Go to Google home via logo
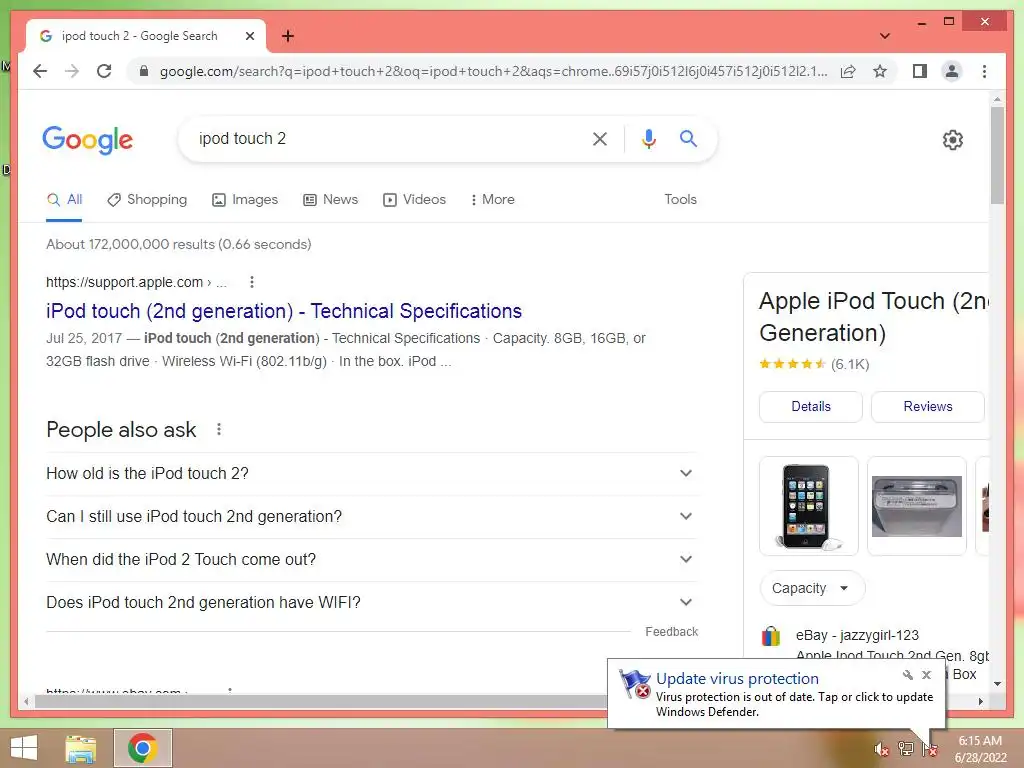This screenshot has width=1024, height=768. point(88,140)
